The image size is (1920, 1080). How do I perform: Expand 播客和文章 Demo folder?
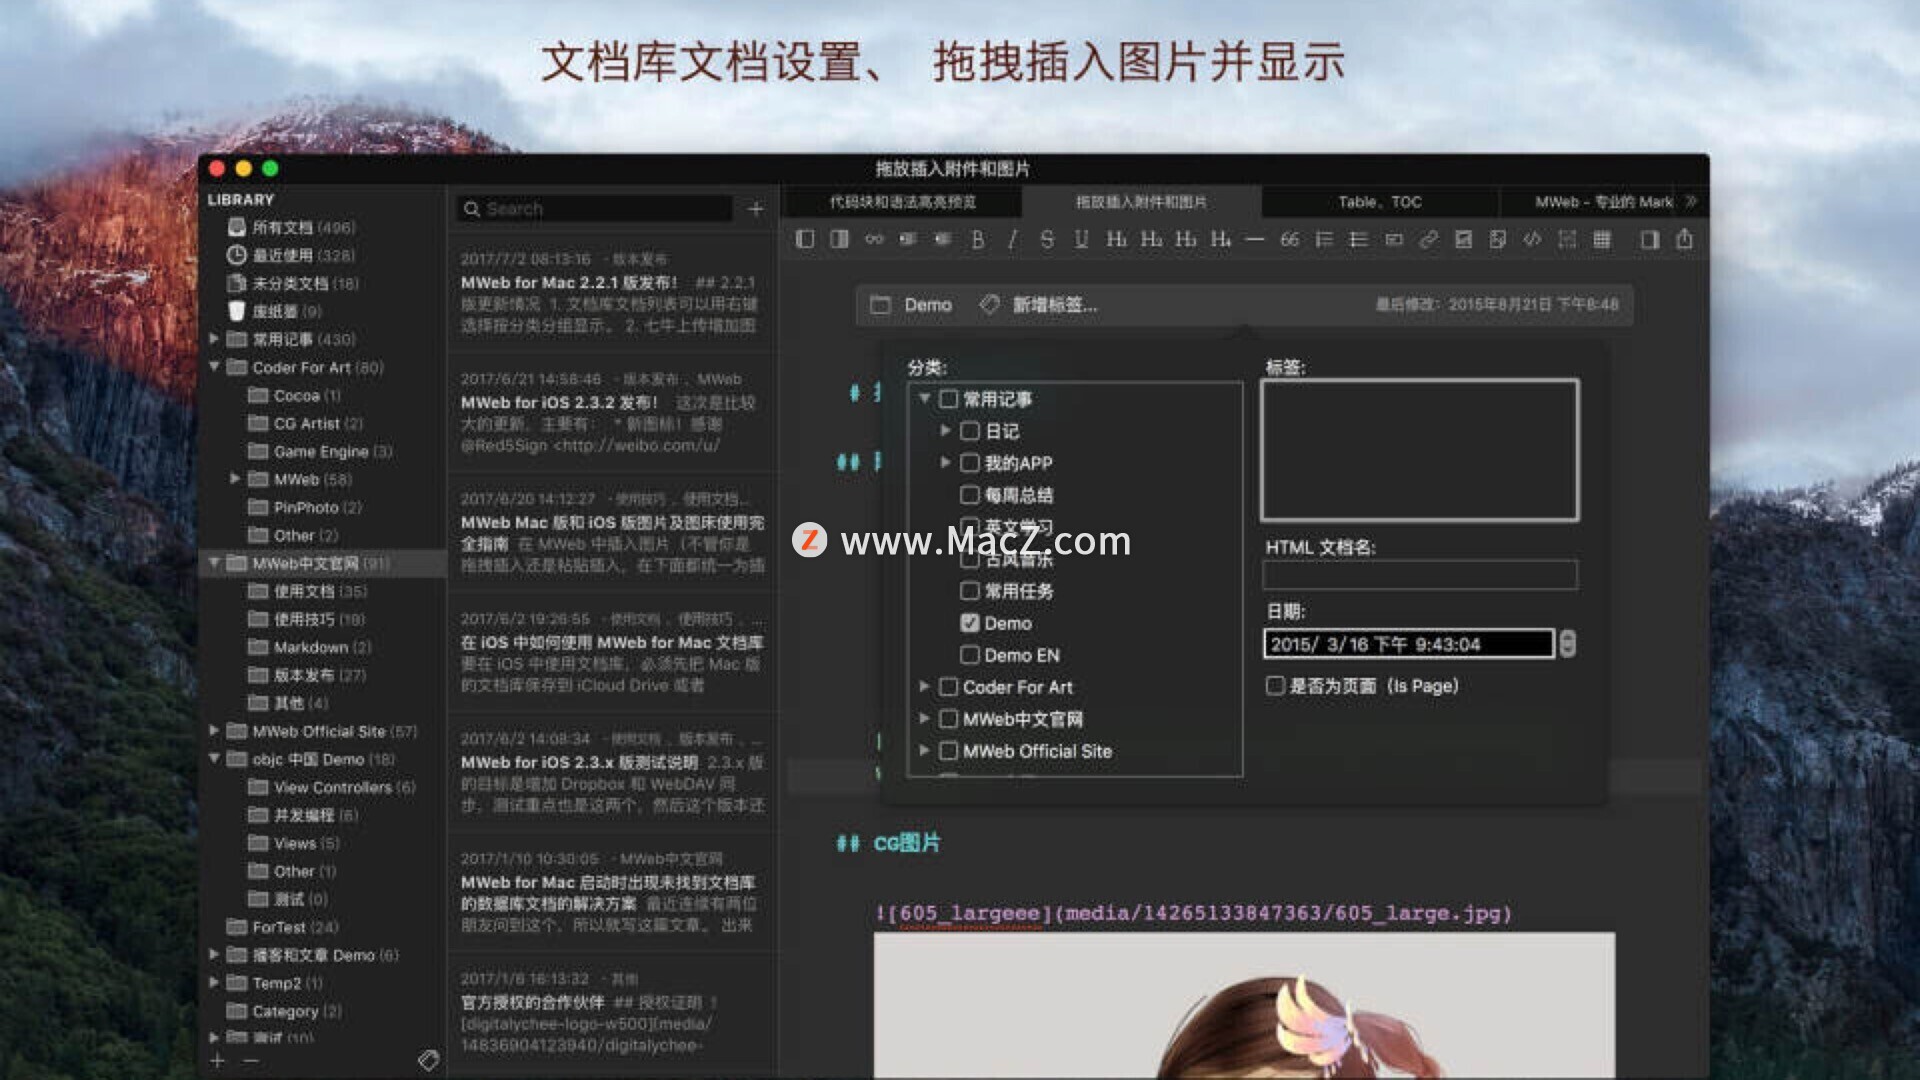click(x=214, y=955)
